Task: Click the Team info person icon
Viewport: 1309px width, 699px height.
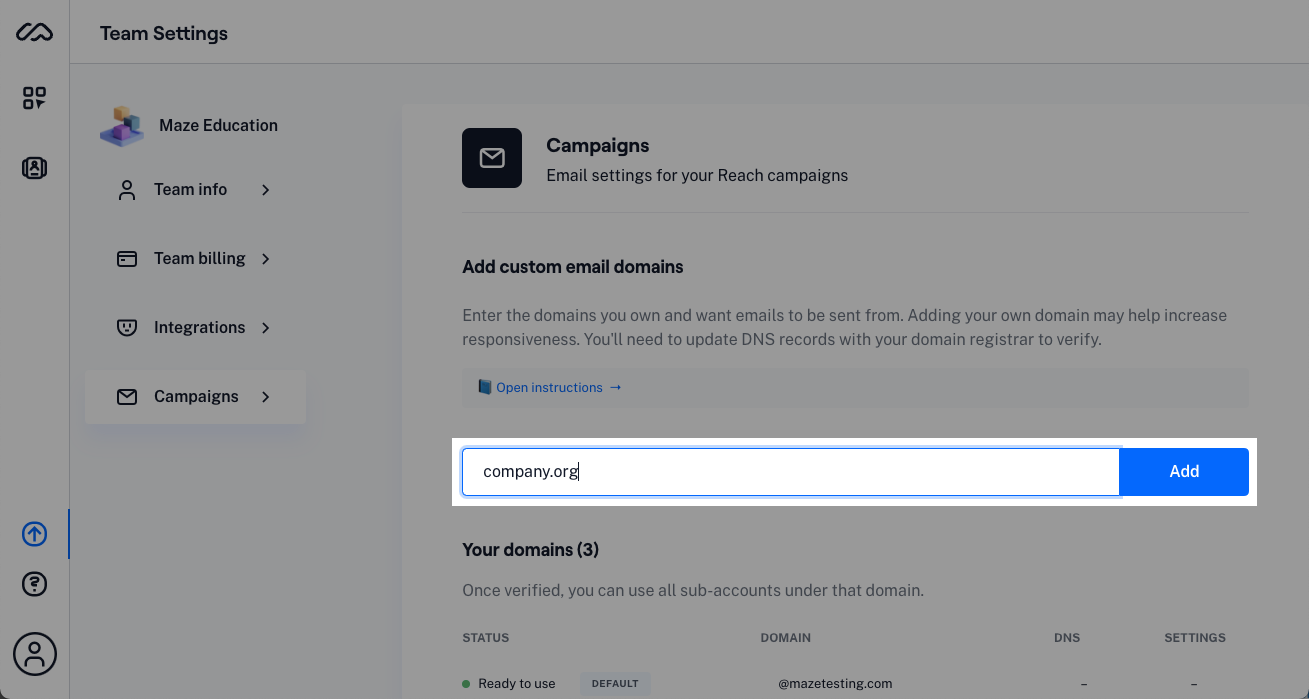Action: tap(126, 189)
